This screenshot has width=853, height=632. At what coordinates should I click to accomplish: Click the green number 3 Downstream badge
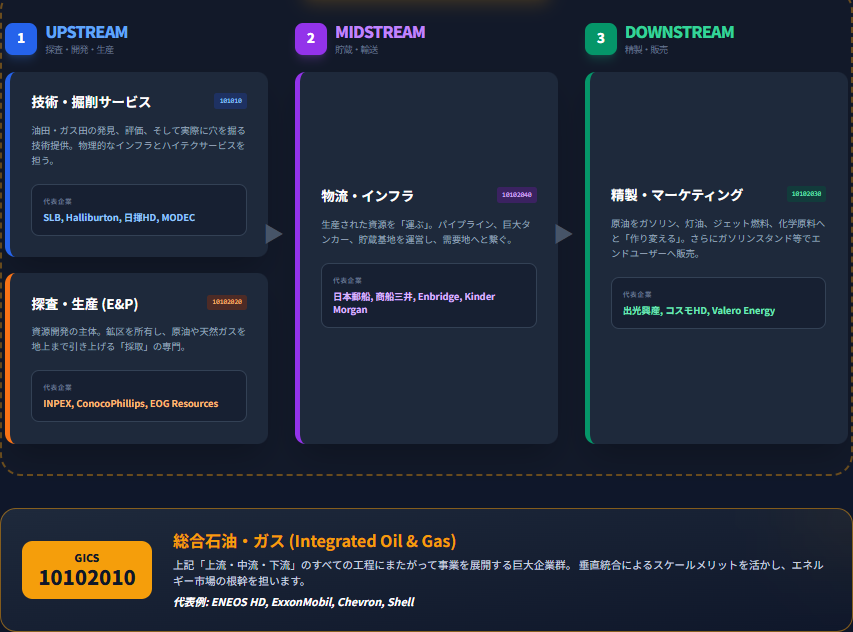click(600, 39)
